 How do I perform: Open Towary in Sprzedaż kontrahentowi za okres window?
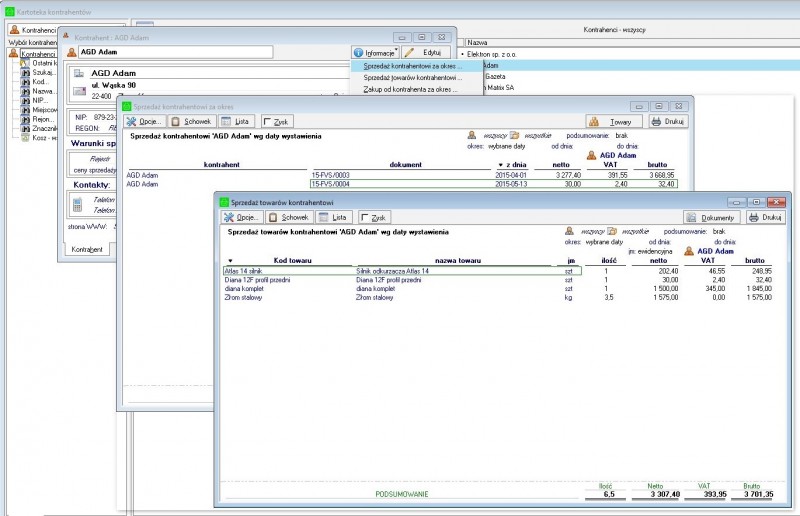point(614,121)
